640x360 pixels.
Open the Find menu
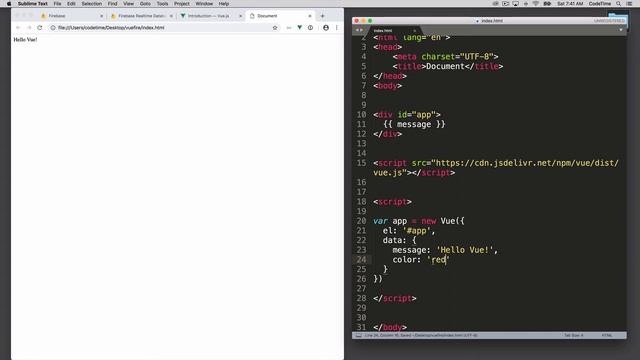point(112,4)
